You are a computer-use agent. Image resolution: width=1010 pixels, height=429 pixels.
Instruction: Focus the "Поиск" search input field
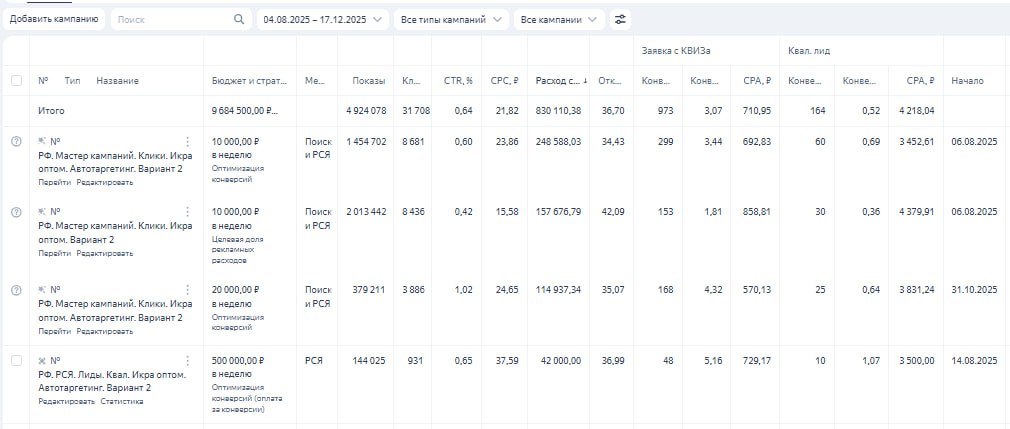170,19
